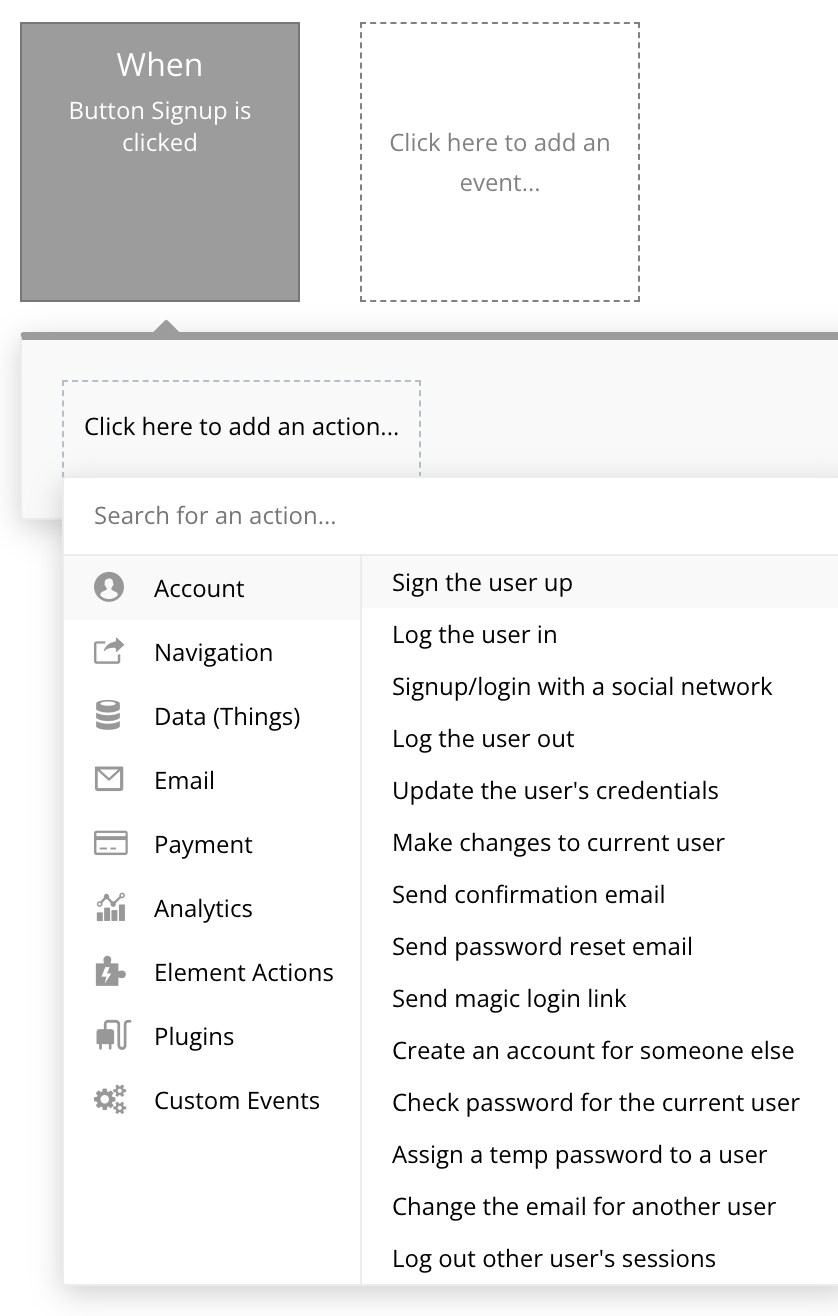Select Send magic login link action
The height and width of the screenshot is (1316, 838).
(x=600, y=998)
